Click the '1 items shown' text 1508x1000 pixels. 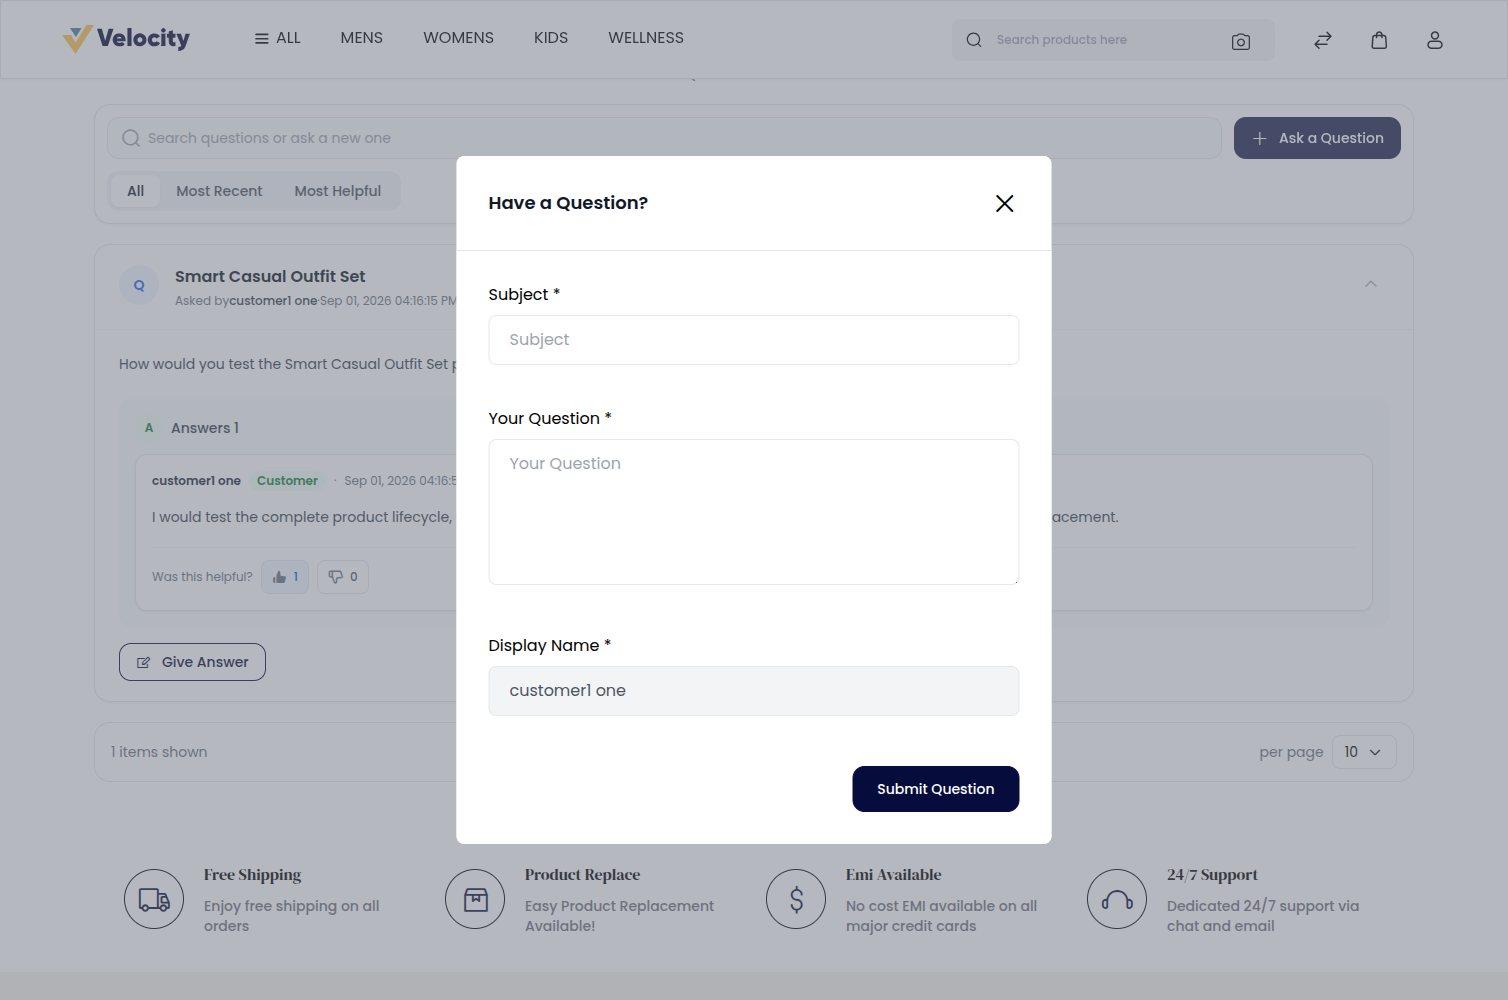click(159, 752)
